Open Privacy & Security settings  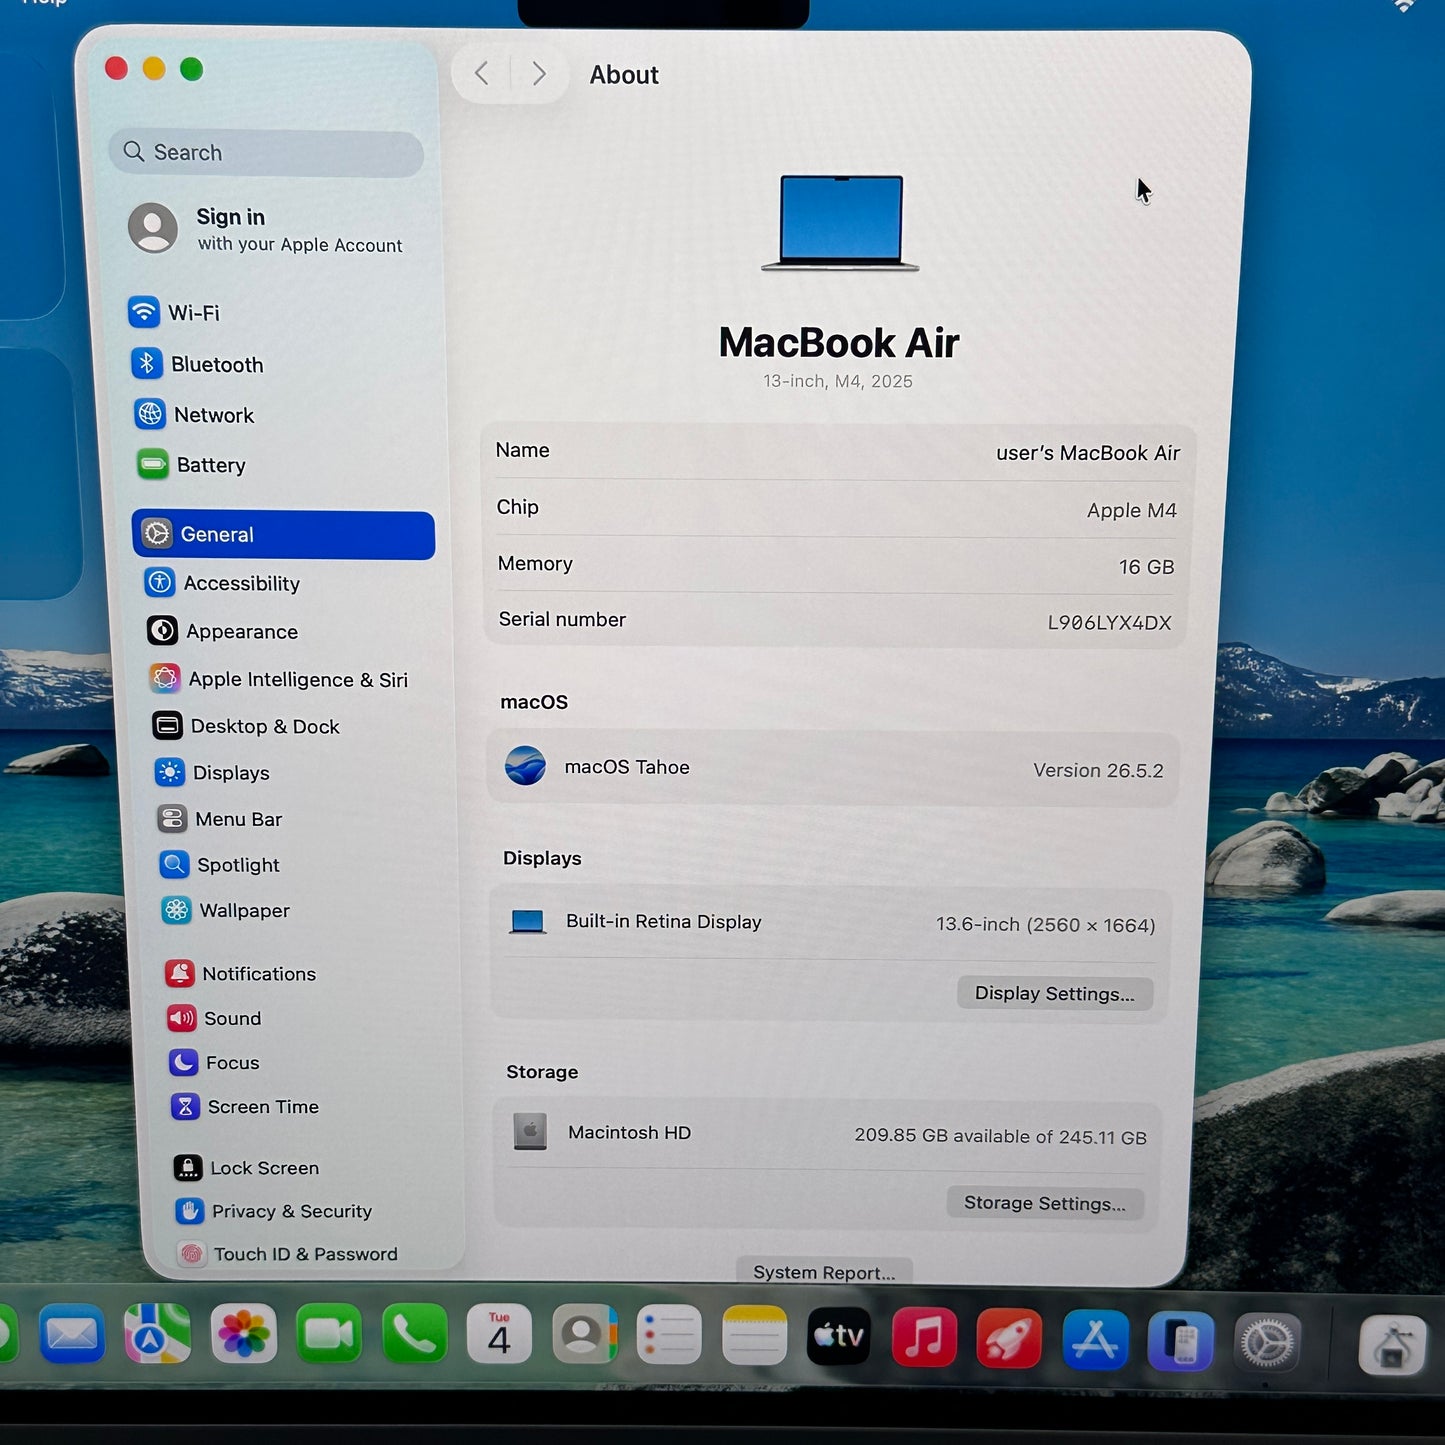(x=274, y=1211)
